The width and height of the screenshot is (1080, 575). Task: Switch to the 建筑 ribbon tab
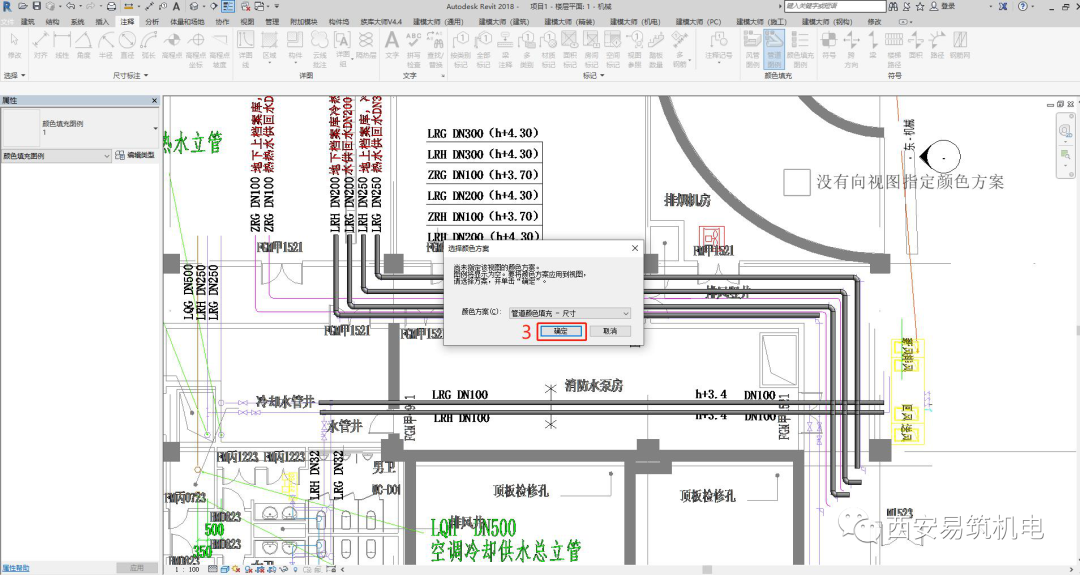coord(28,22)
